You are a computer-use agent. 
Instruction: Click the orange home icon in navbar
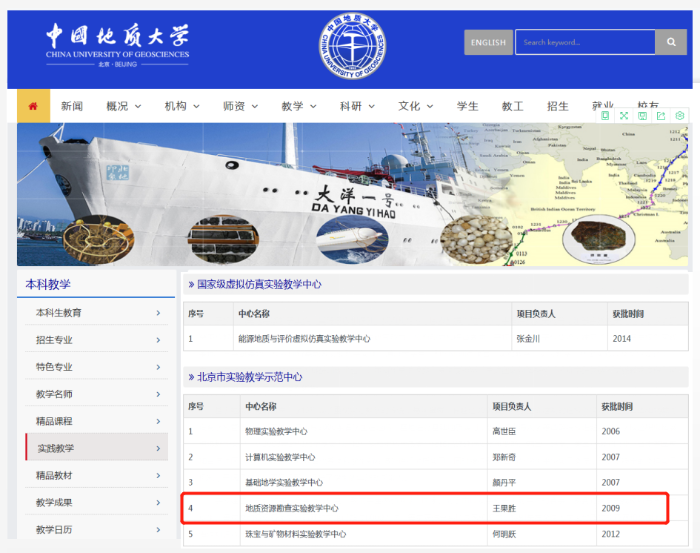point(33,106)
